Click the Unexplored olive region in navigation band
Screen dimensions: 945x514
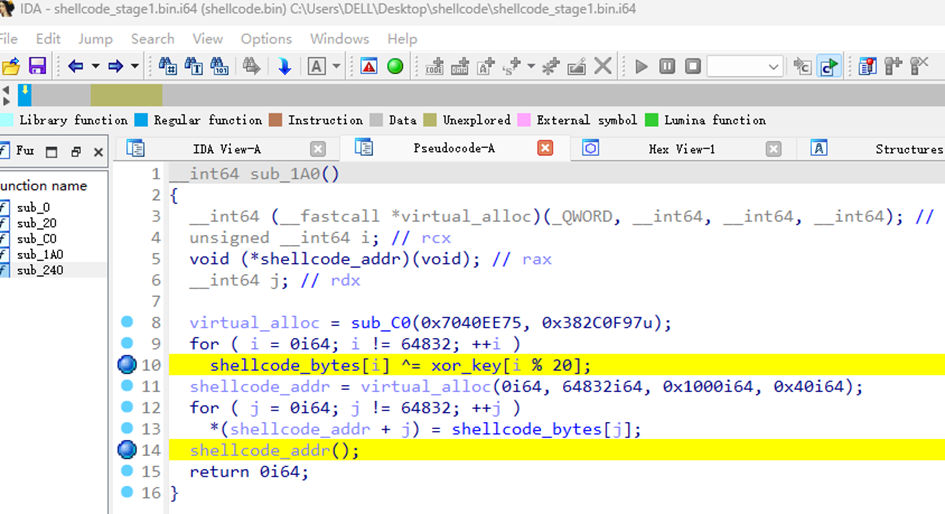pos(126,95)
